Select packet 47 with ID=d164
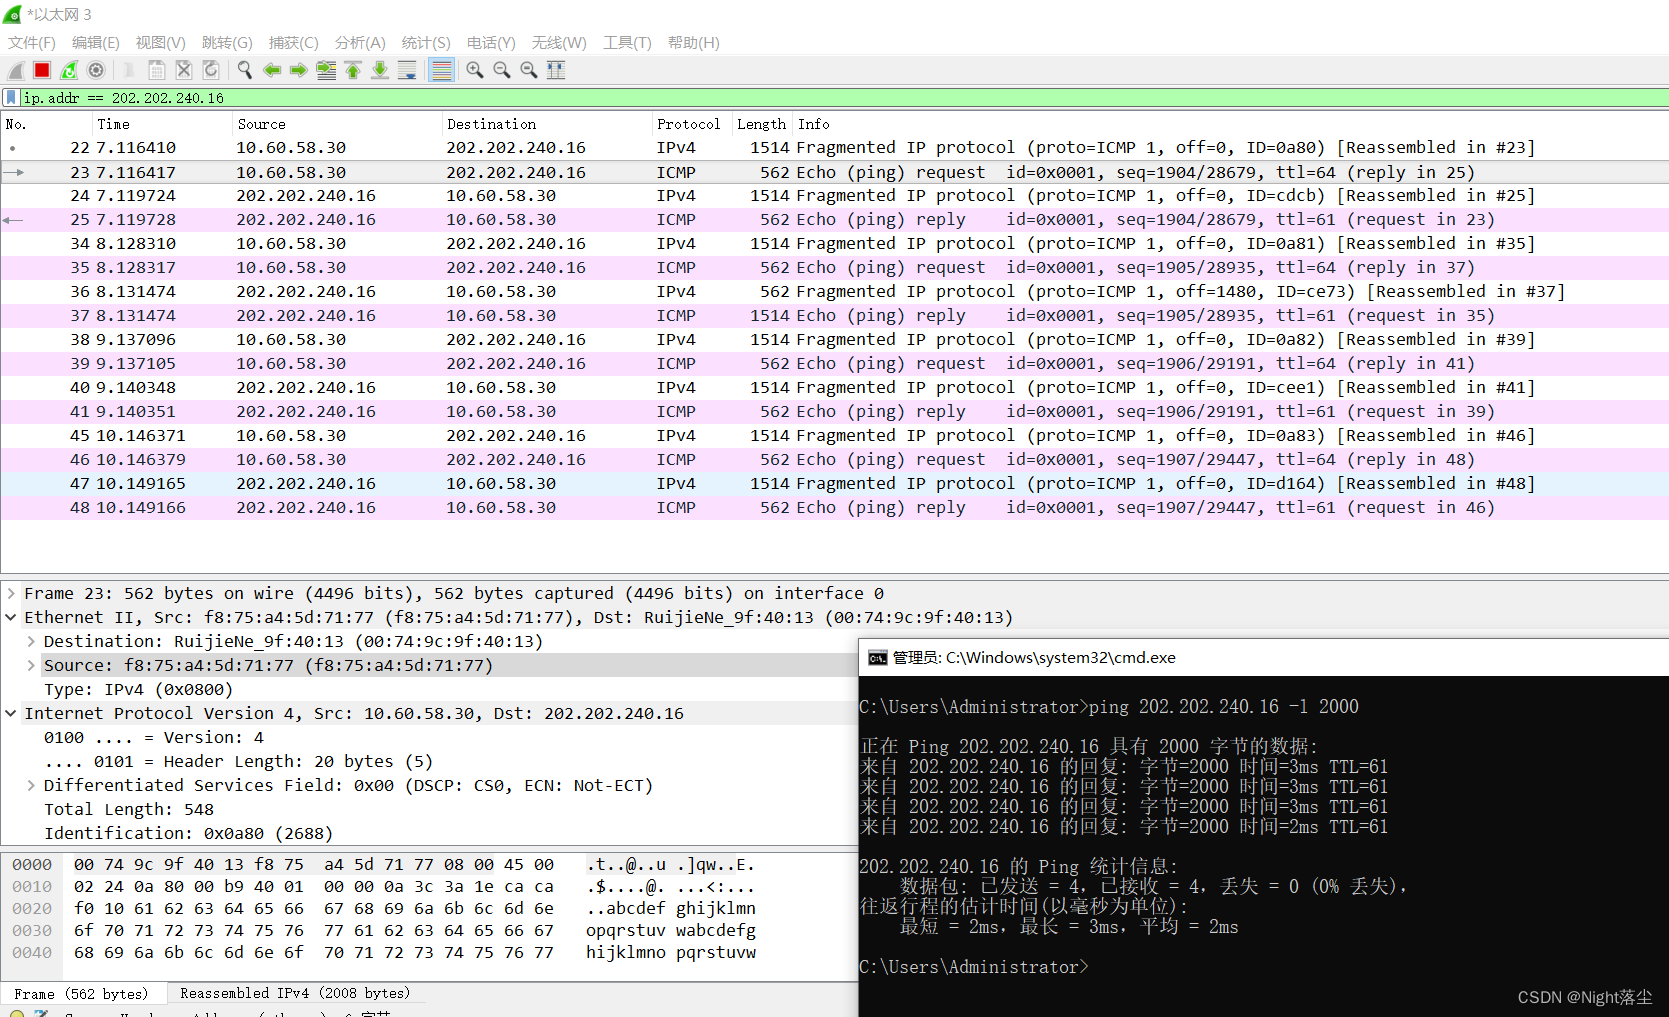The image size is (1669, 1017). tap(834, 483)
